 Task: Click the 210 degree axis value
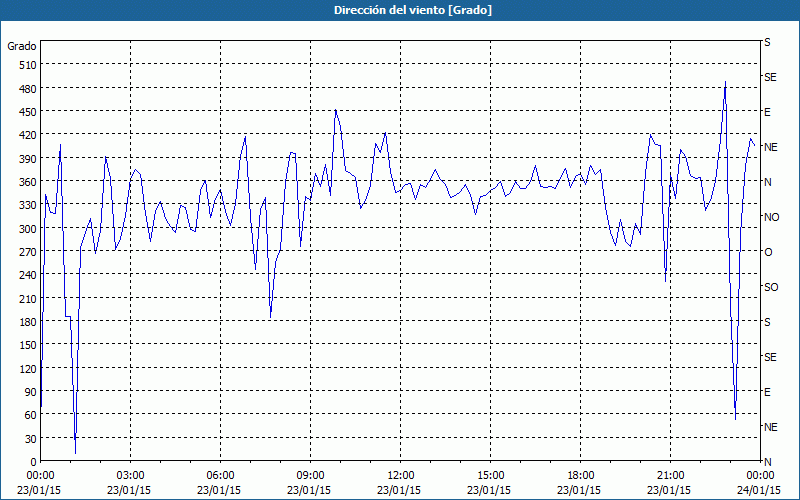pos(28,298)
